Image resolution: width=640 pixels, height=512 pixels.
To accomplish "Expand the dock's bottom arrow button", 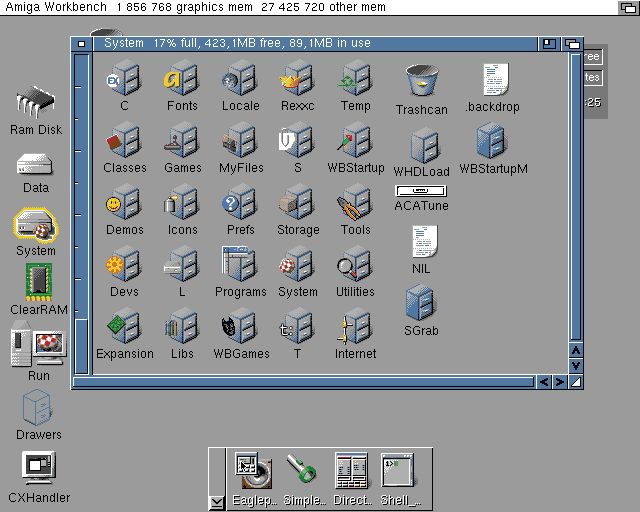I will [216, 503].
